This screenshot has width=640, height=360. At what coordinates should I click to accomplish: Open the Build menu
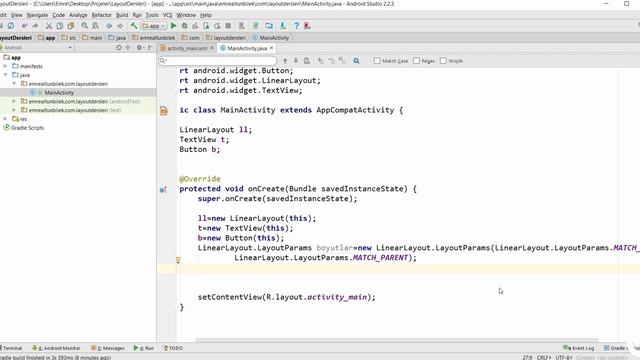pyautogui.click(x=122, y=15)
